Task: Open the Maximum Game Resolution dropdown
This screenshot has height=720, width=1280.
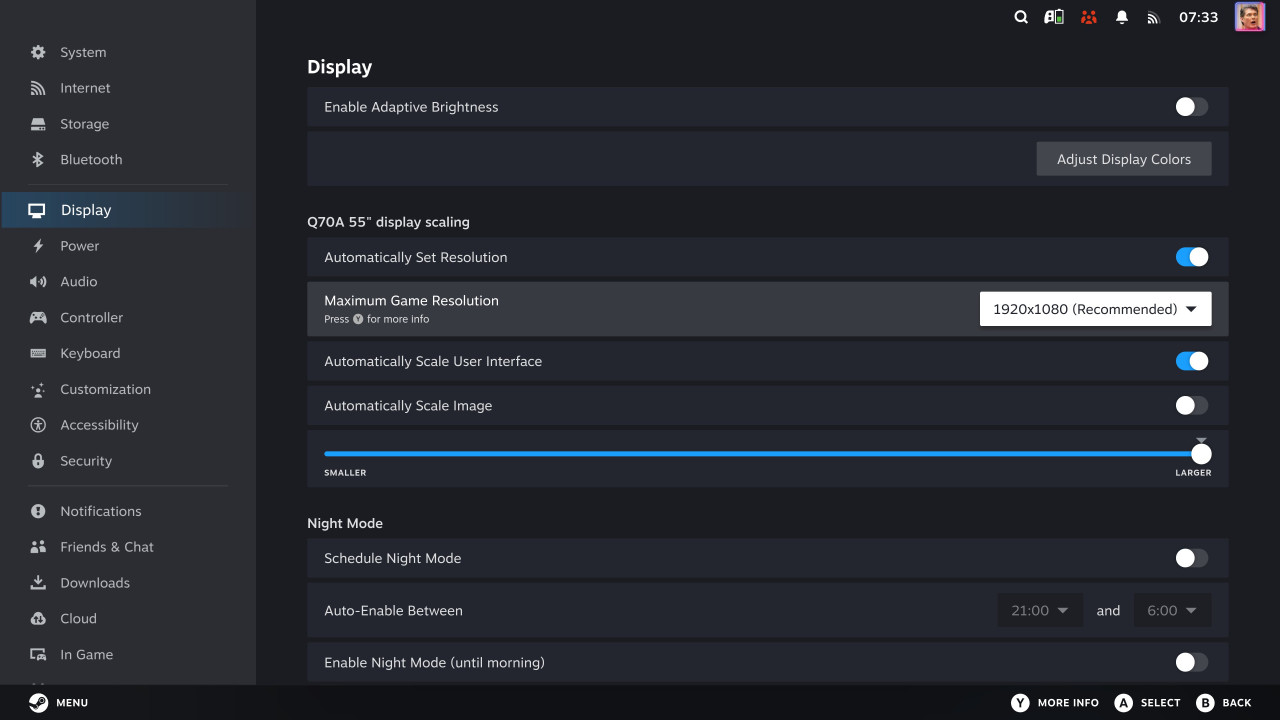Action: click(1095, 309)
